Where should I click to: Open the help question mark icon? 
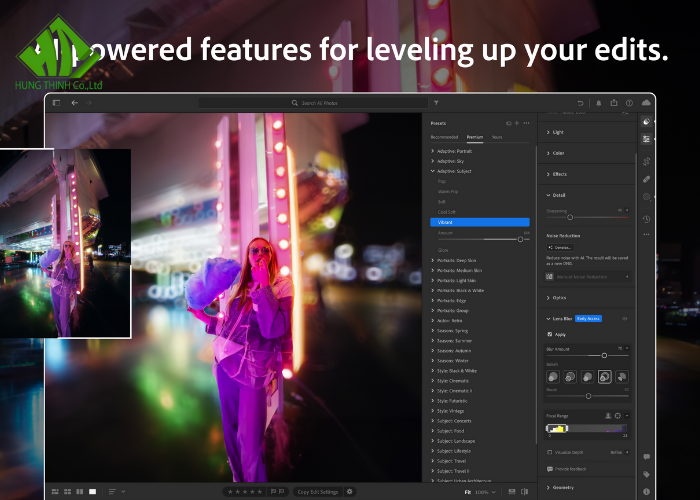629,103
